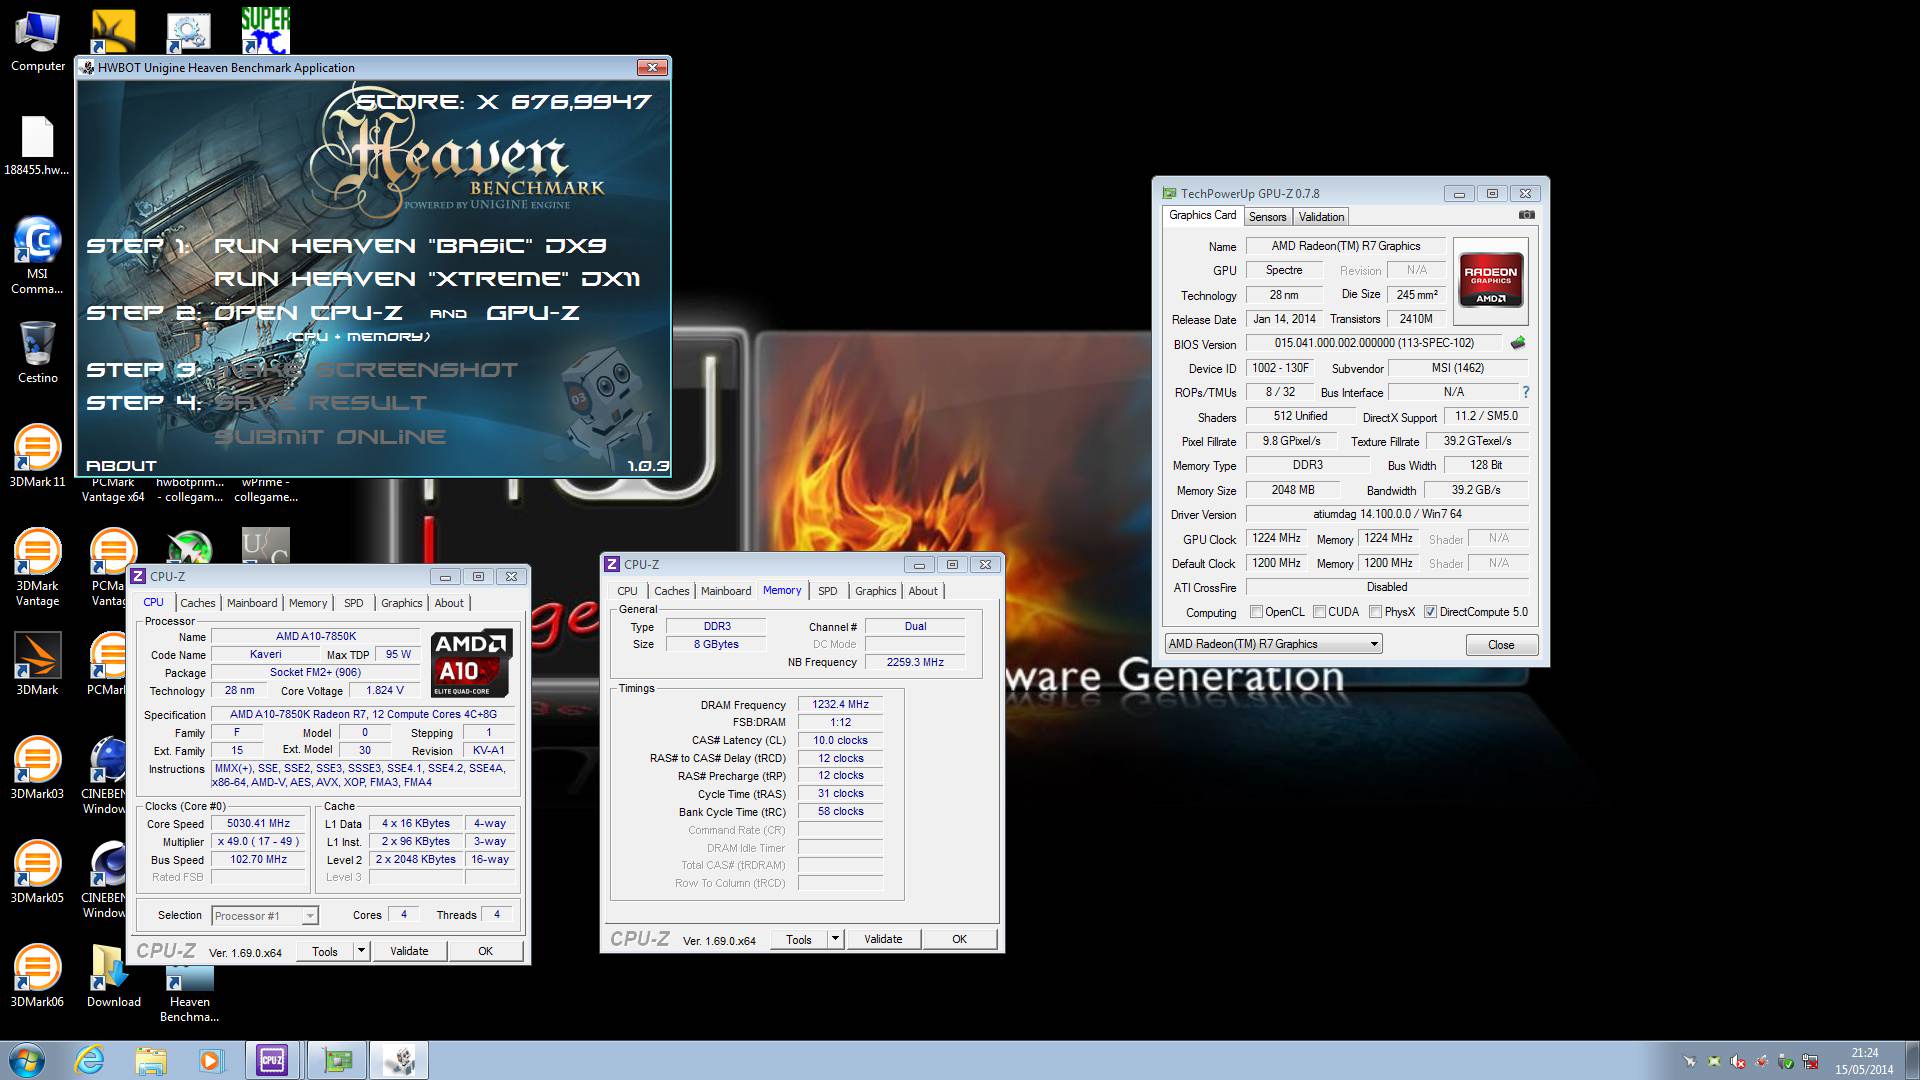Click OK in CPU-Z Memory window
1920x1080 pixels.
pos(959,939)
